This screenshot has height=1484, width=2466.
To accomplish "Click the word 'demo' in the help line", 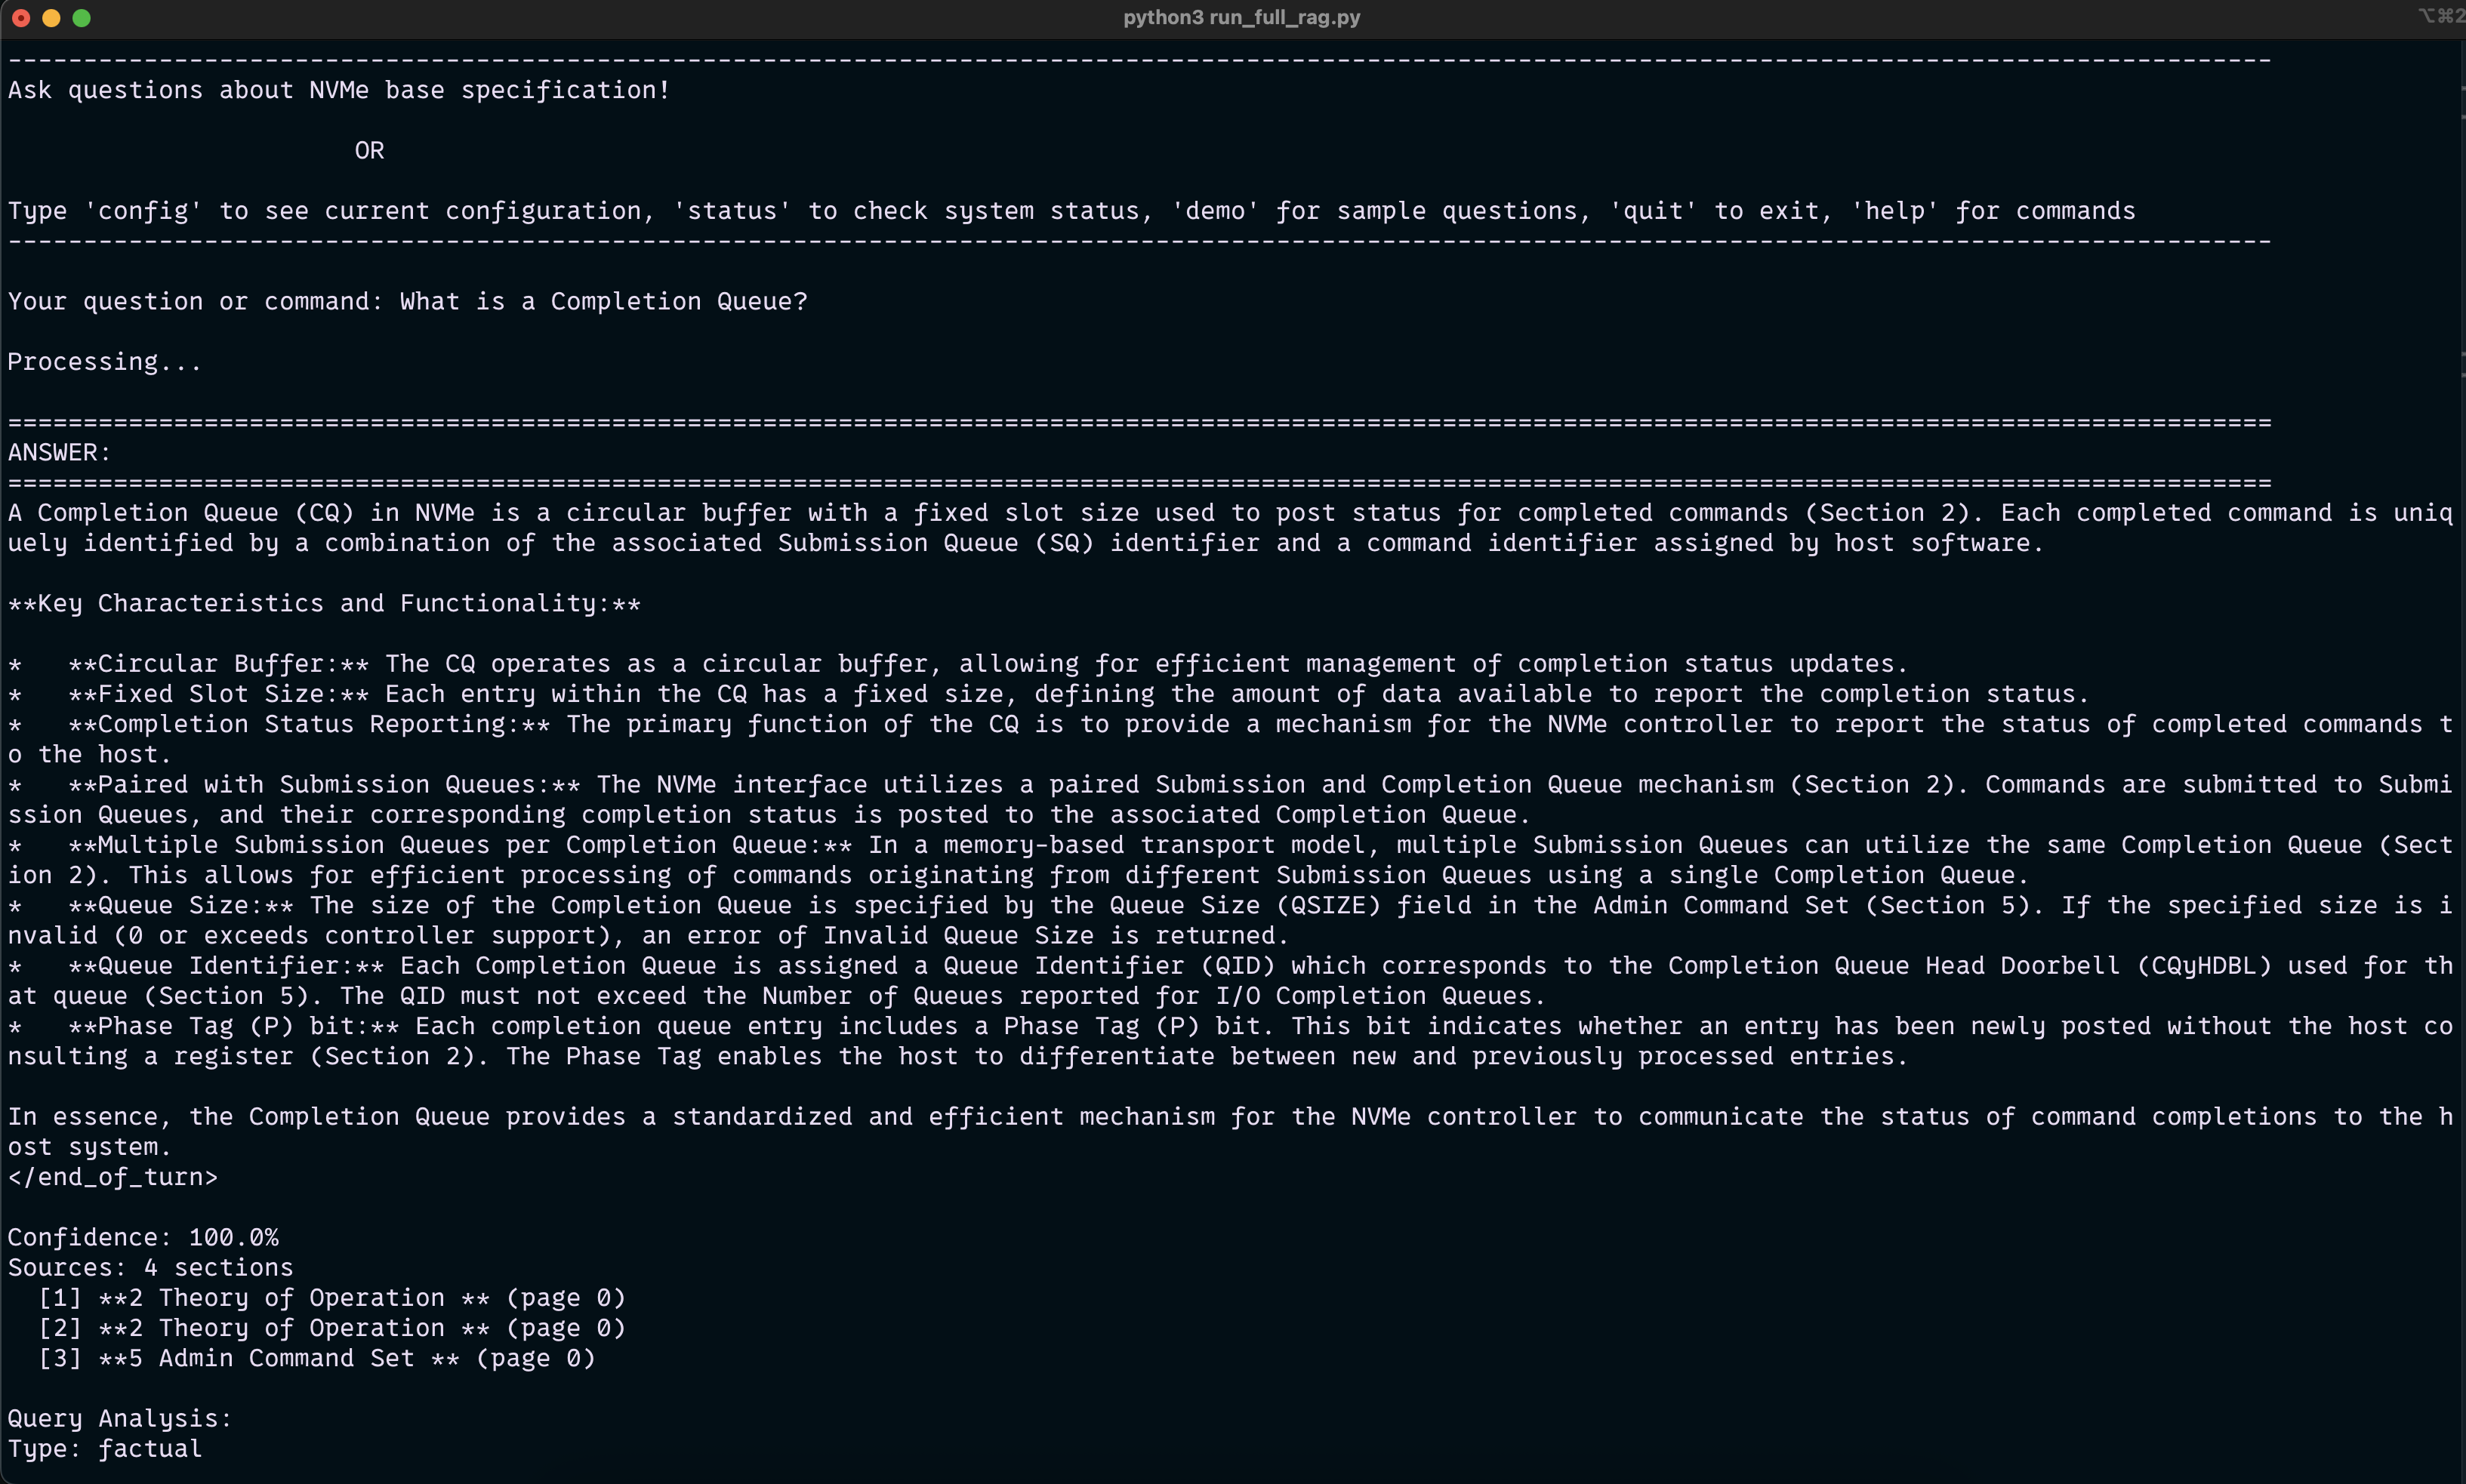I will tap(1214, 211).
